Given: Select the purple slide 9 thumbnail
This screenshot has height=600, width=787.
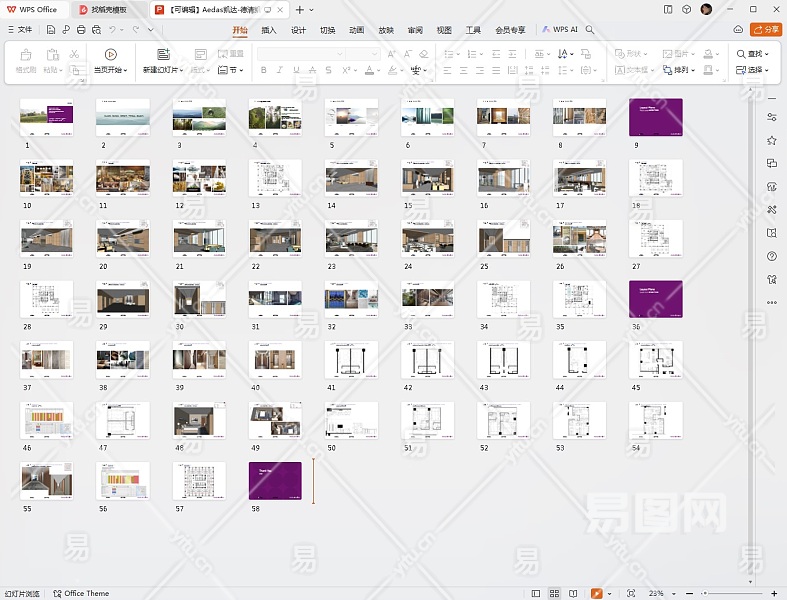Looking at the screenshot, I should pos(655,117).
